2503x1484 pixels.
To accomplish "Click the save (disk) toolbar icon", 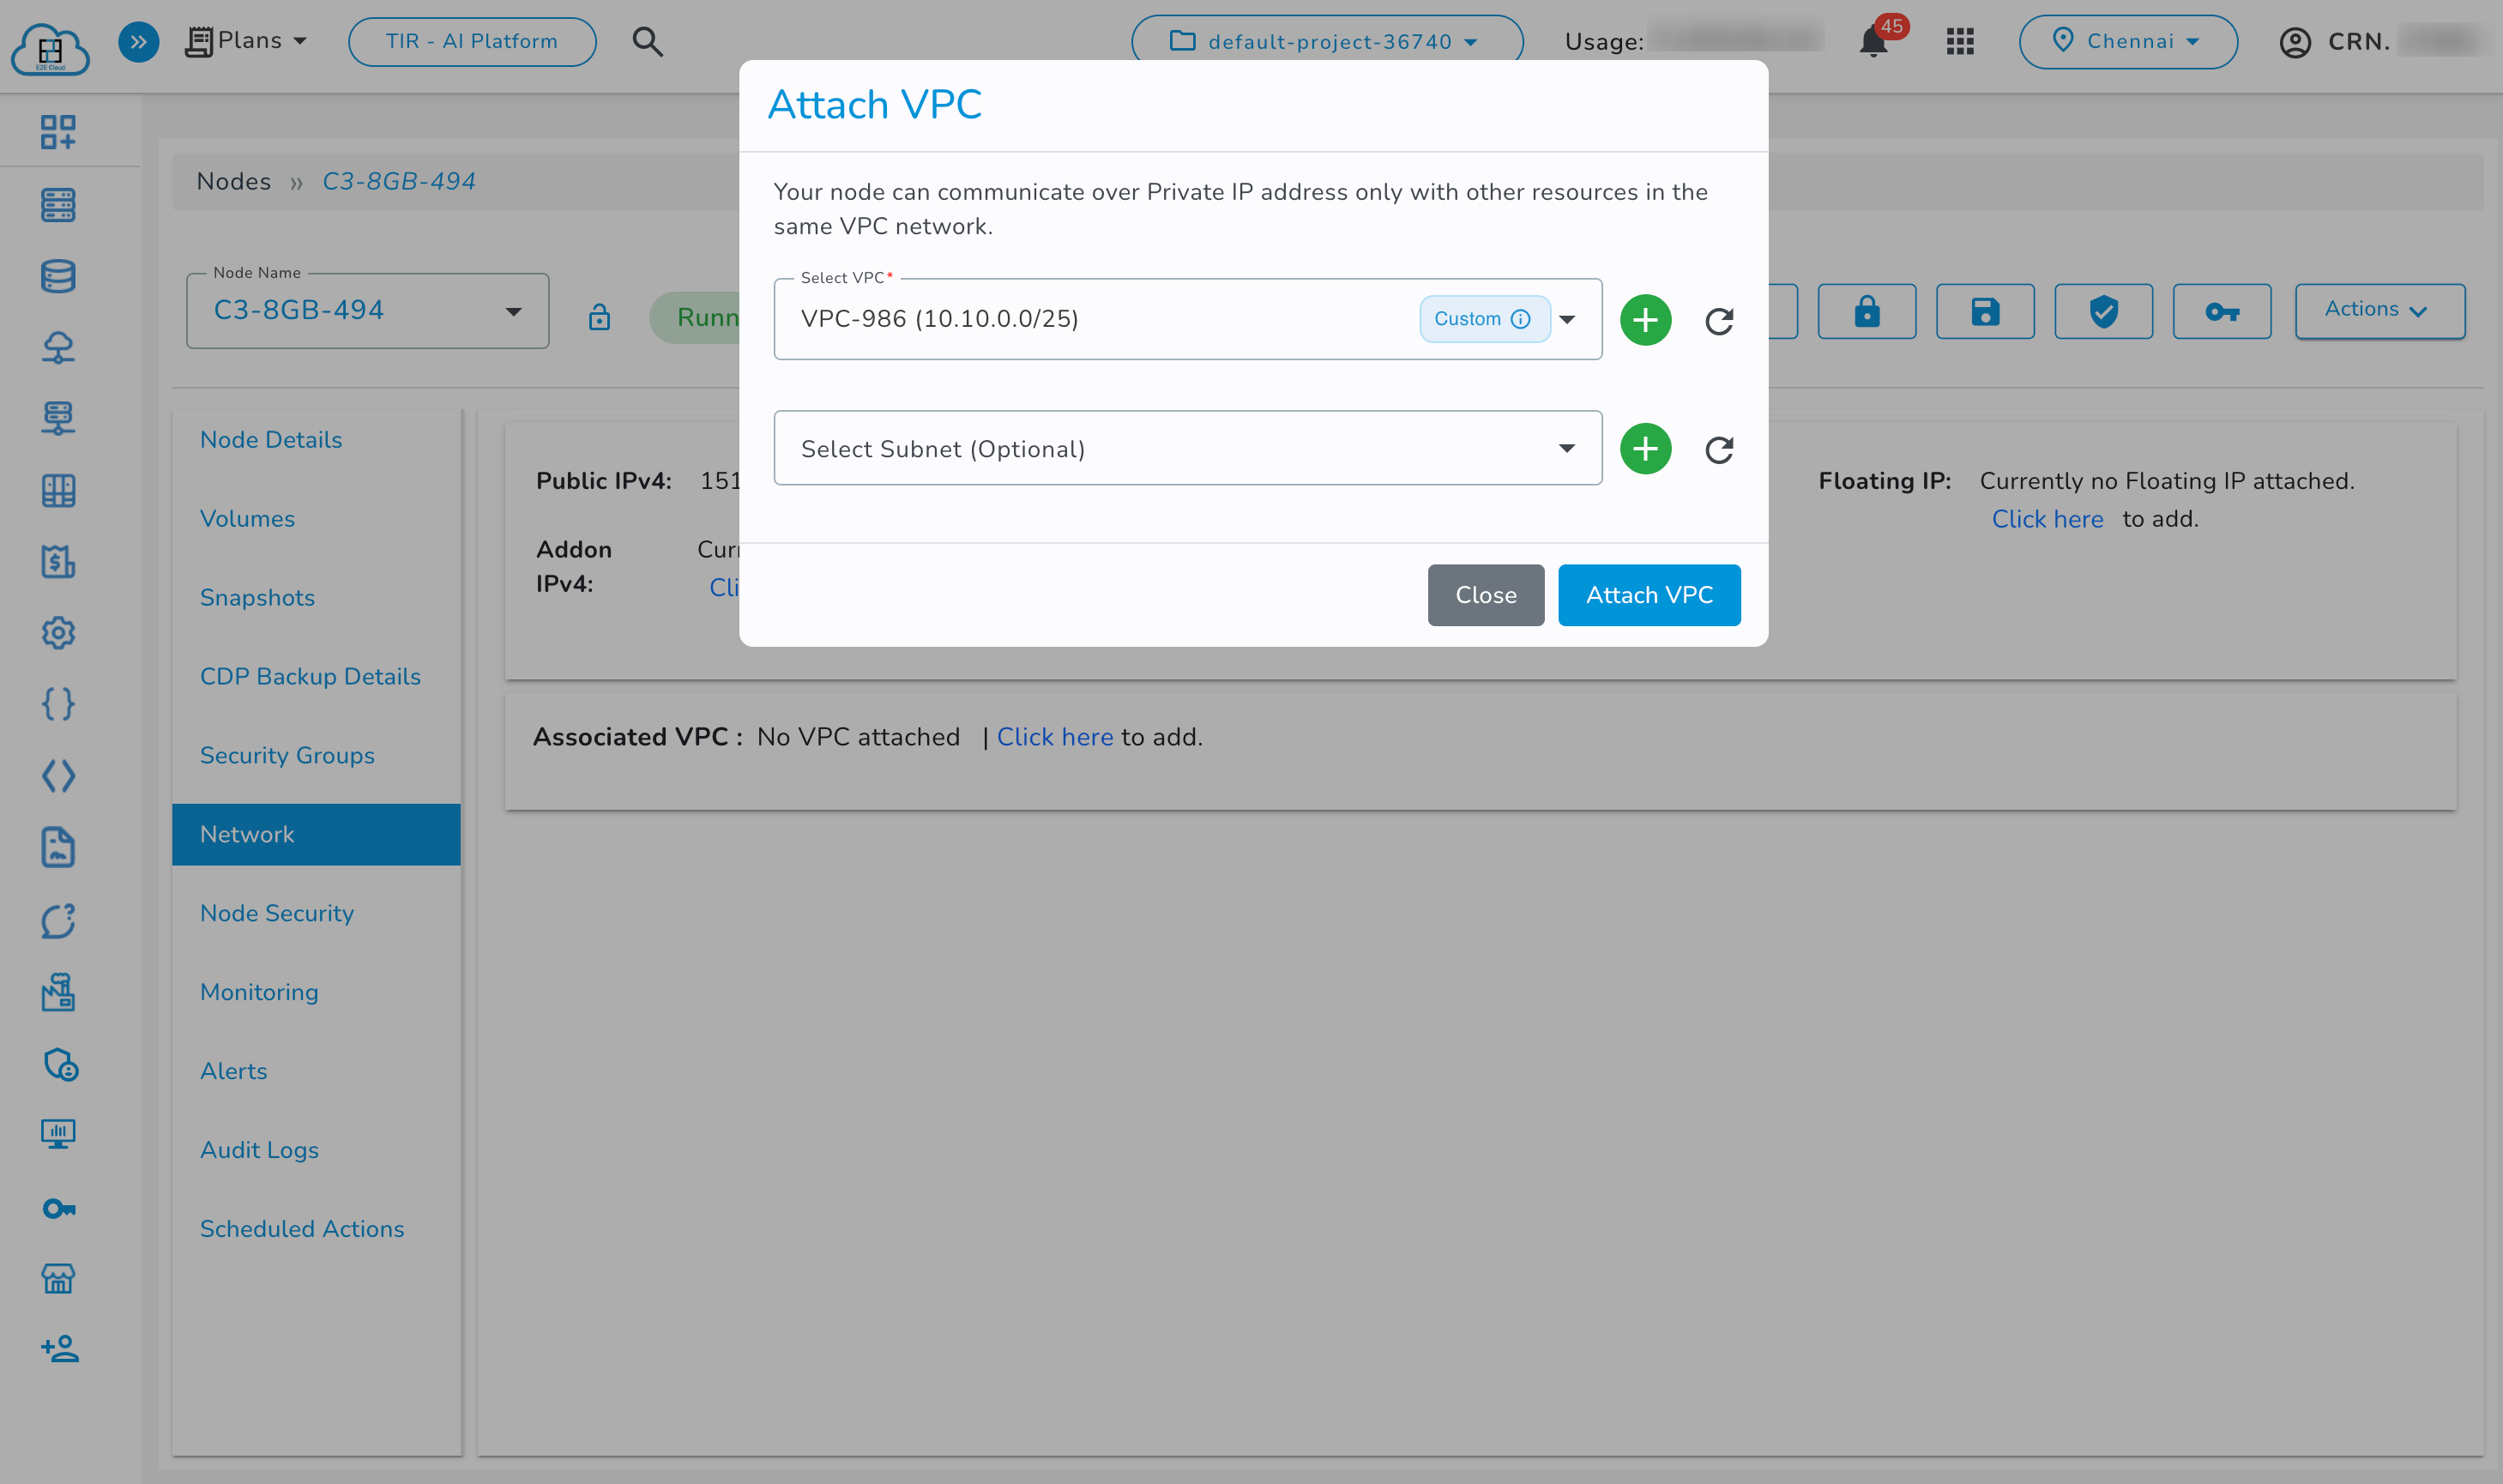I will click(x=1985, y=311).
